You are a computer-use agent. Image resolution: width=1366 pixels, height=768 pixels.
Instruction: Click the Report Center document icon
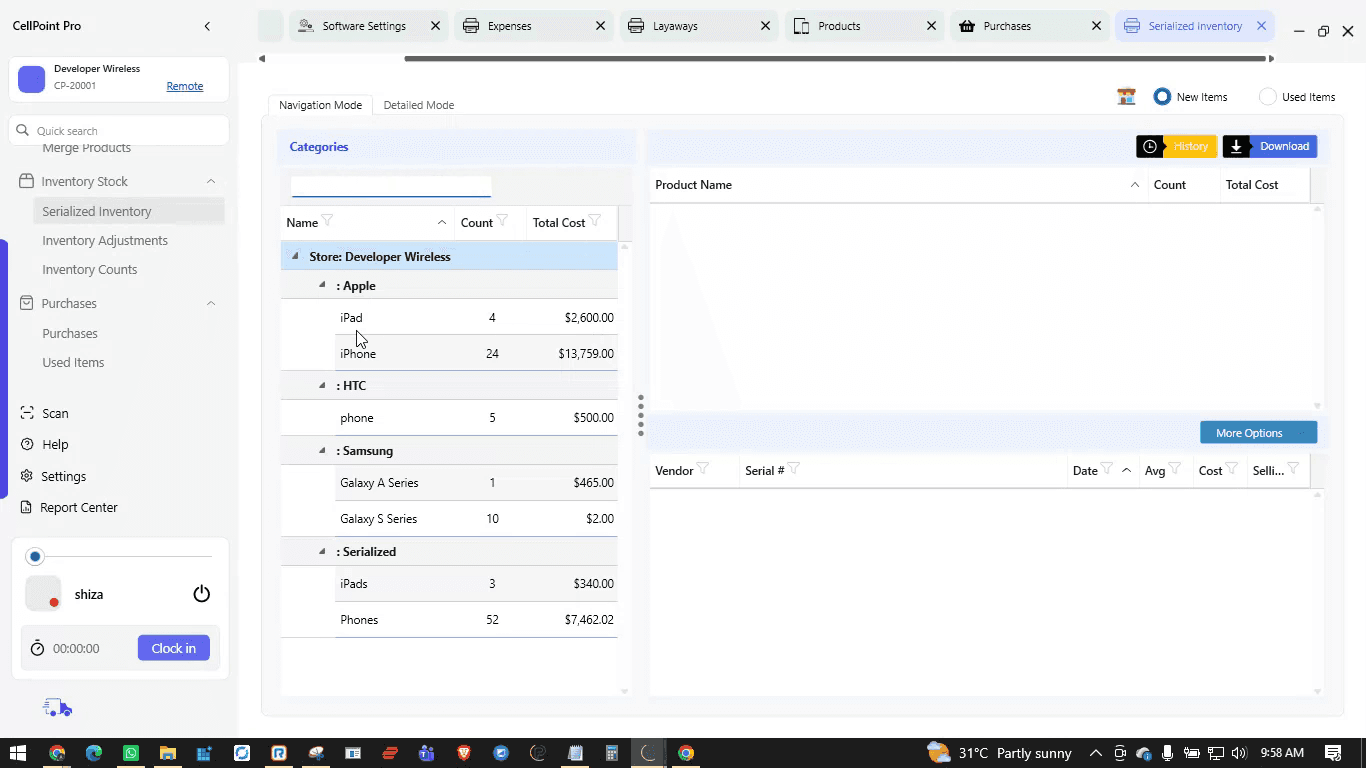tap(27, 507)
